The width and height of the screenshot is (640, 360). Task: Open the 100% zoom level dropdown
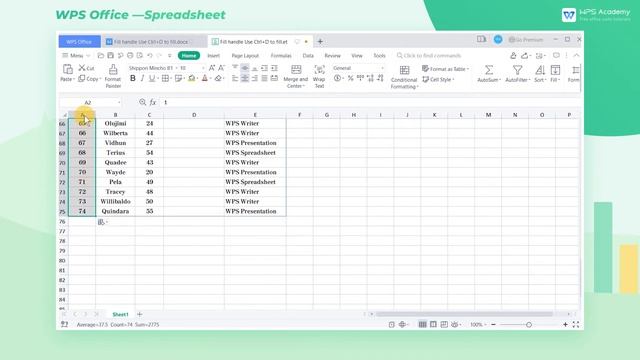pyautogui.click(x=478, y=324)
